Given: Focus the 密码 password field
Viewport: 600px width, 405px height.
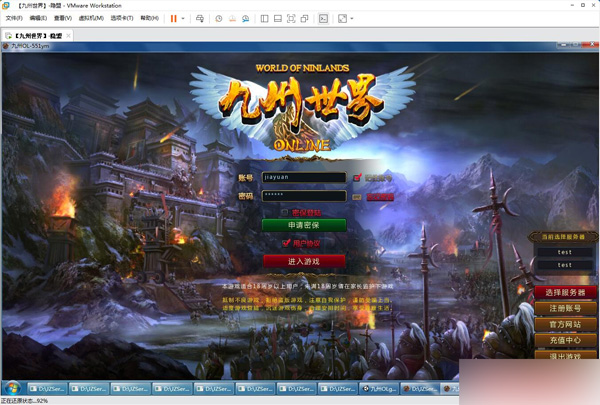Looking at the screenshot, I should click(x=304, y=196).
